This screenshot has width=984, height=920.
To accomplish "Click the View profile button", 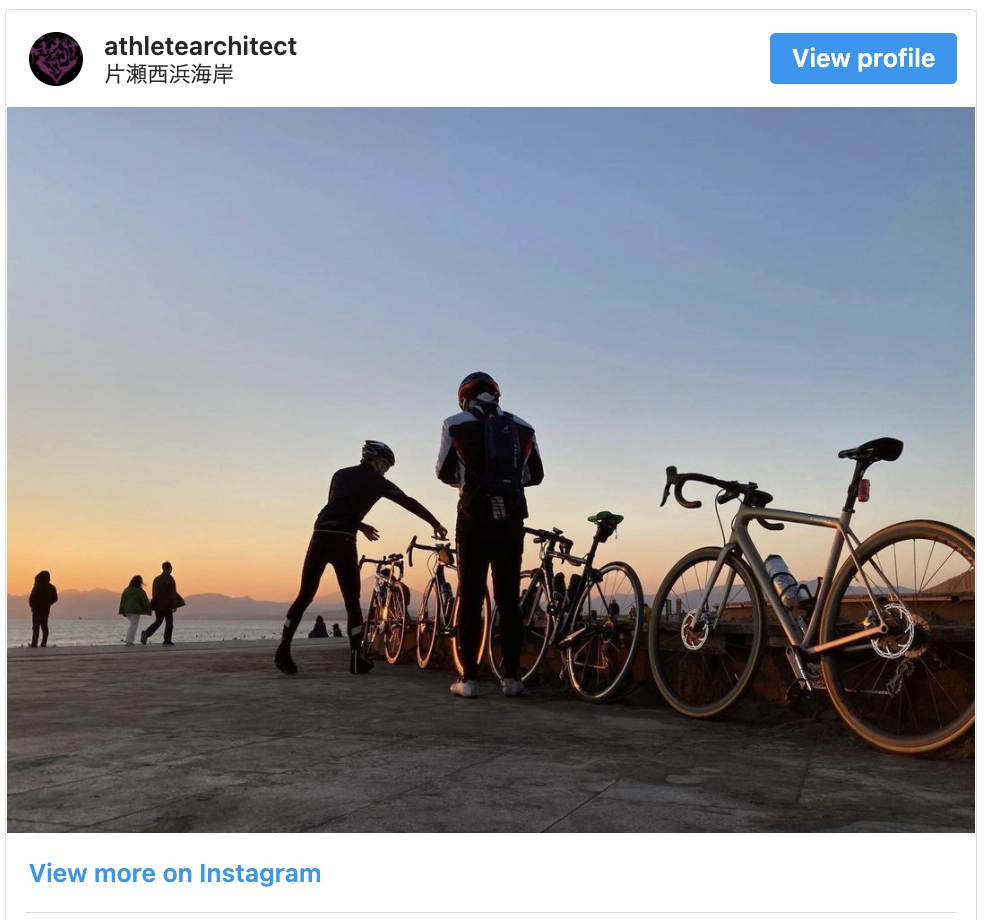I will pyautogui.click(x=863, y=58).
